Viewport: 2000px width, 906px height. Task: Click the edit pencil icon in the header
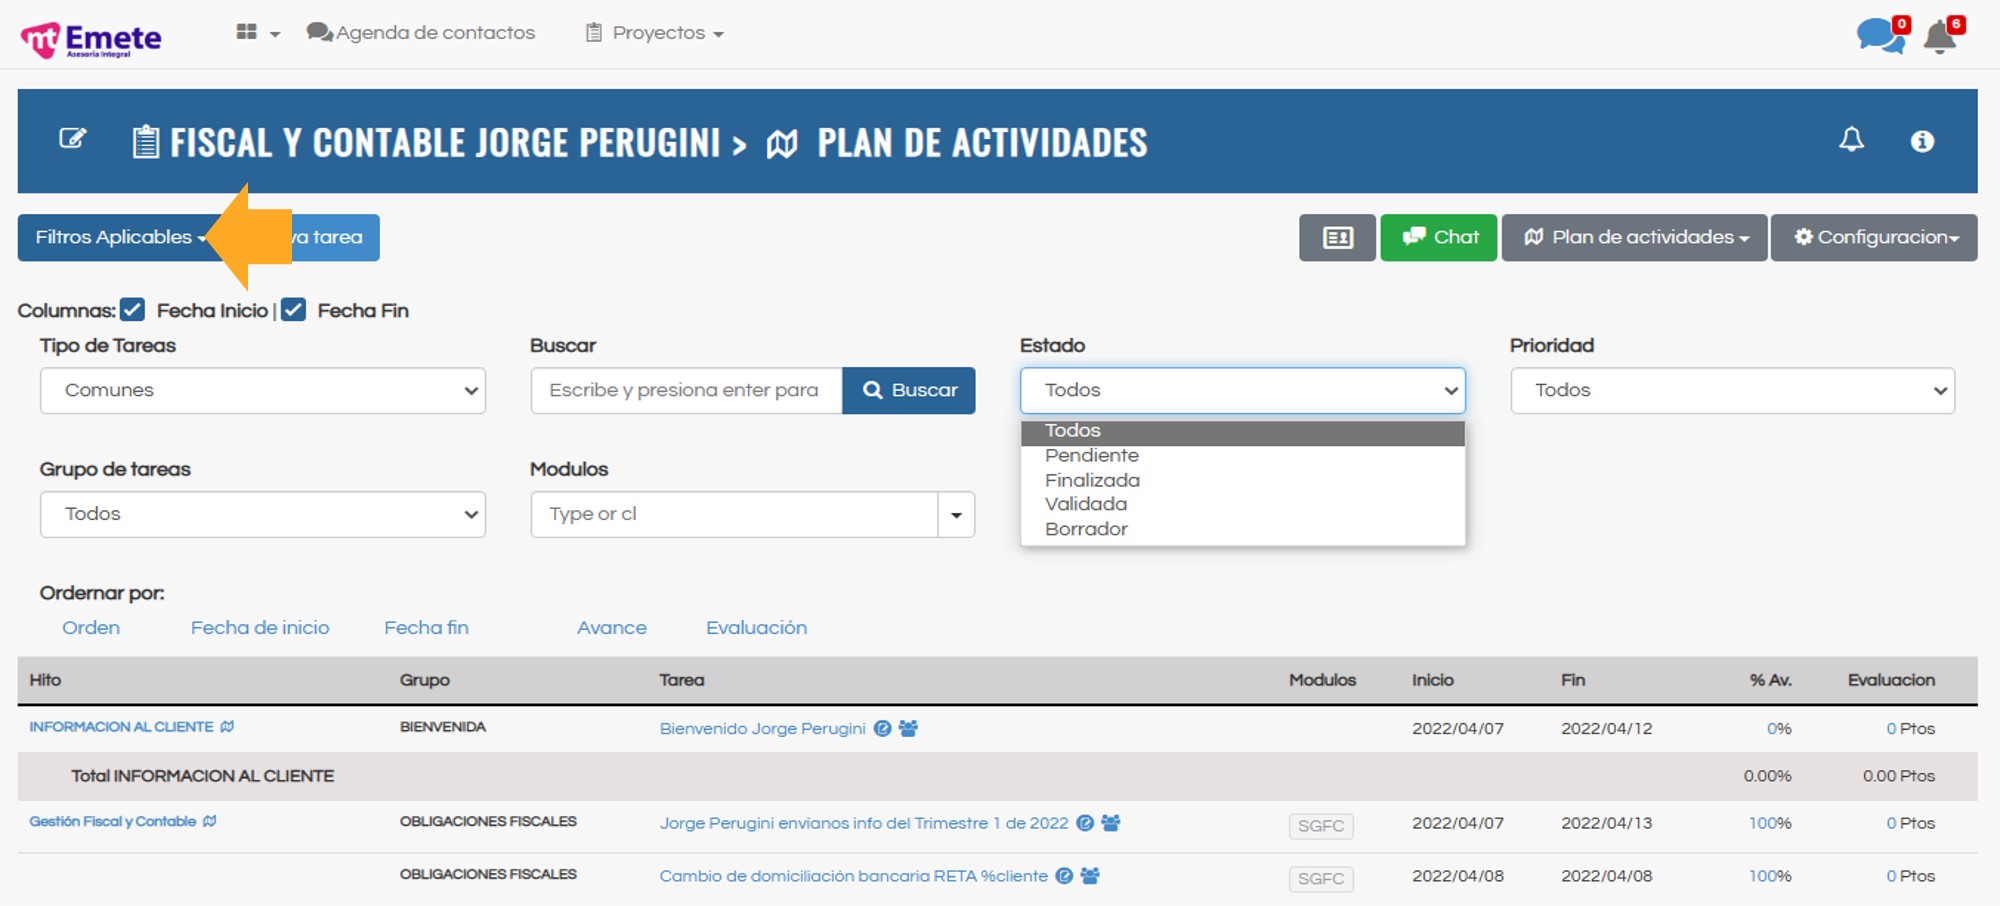coord(72,139)
